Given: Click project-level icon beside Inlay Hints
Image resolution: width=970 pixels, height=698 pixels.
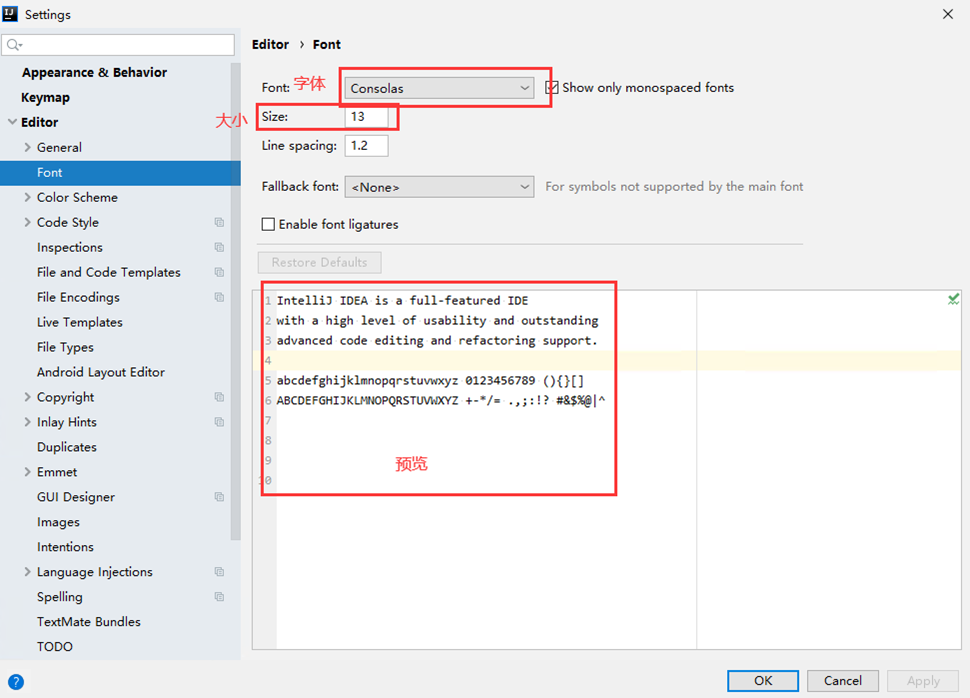Looking at the screenshot, I should tap(219, 422).
